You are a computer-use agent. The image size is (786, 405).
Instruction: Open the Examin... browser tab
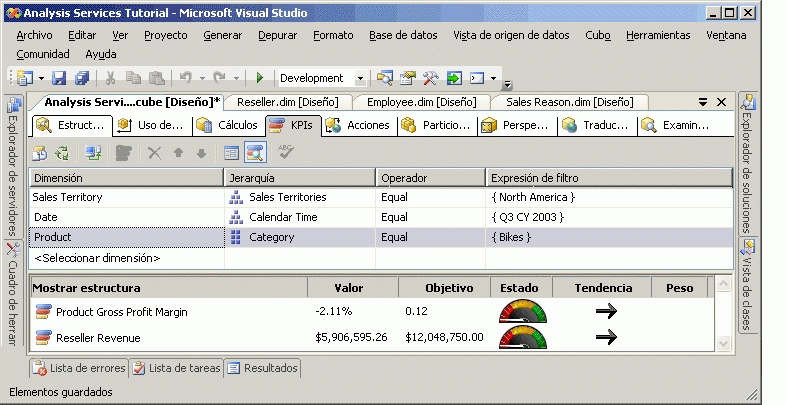point(677,125)
